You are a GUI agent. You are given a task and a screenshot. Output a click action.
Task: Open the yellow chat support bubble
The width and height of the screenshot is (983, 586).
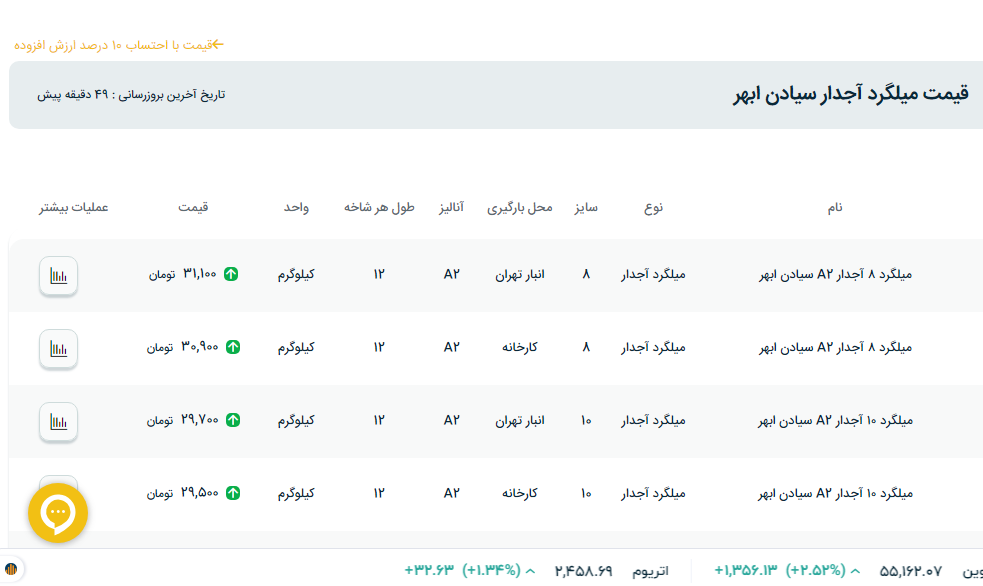coord(58,513)
